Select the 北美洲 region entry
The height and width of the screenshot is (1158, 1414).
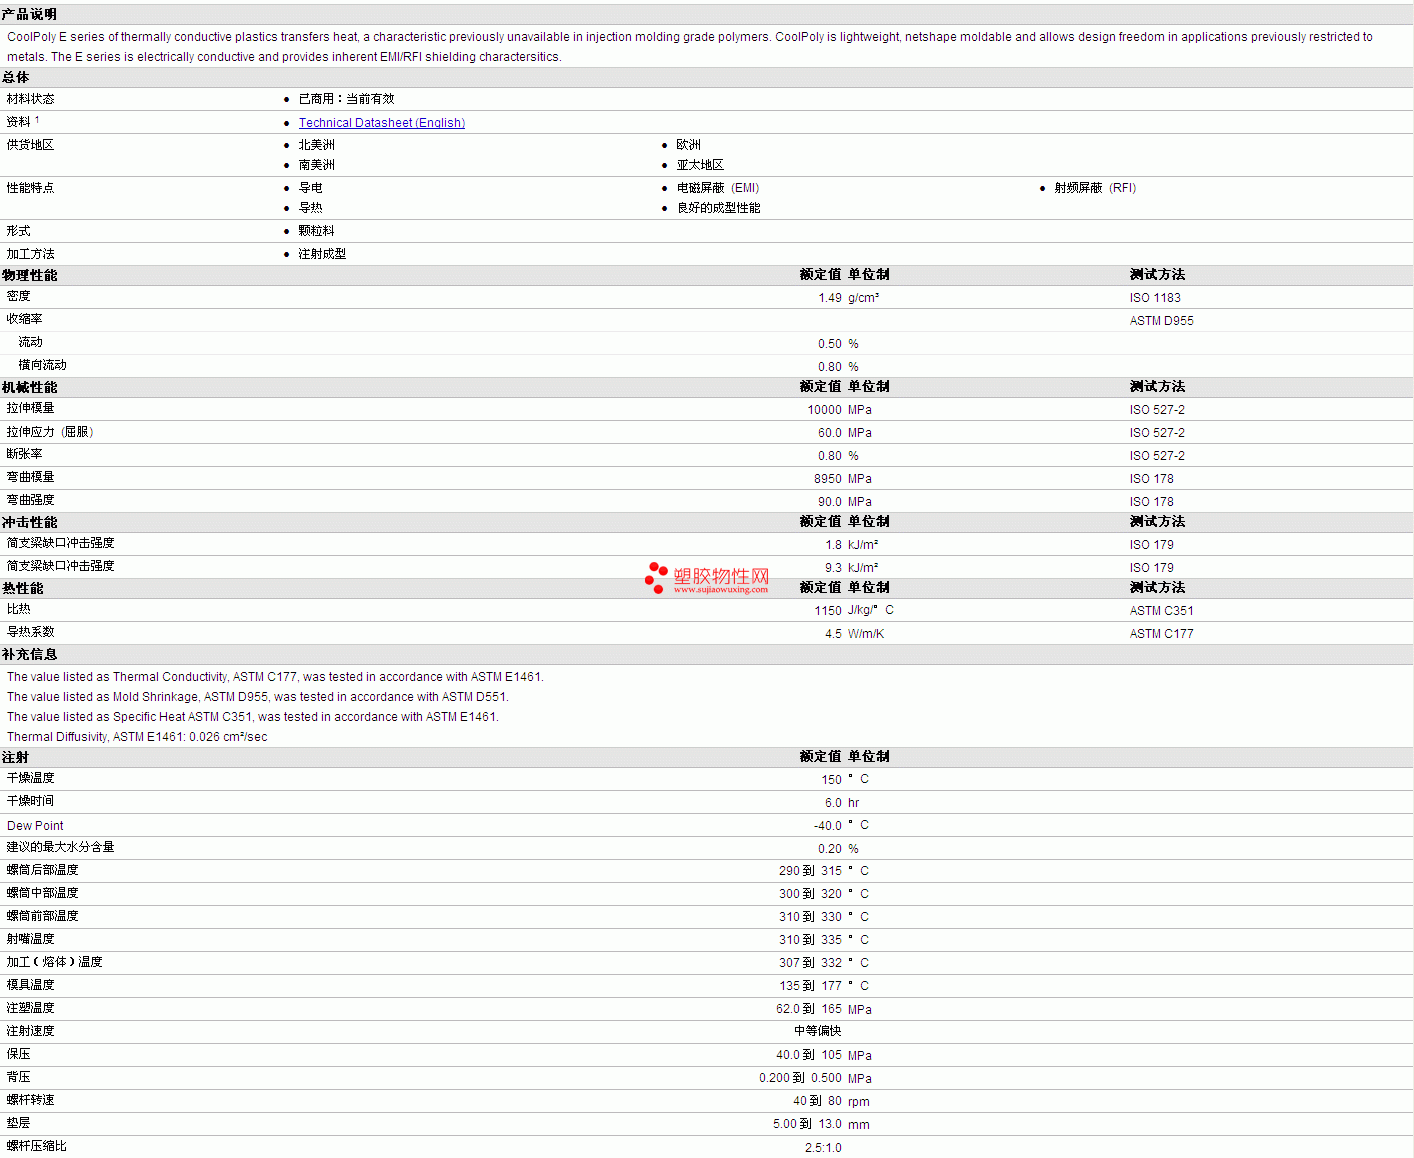pyautogui.click(x=317, y=145)
